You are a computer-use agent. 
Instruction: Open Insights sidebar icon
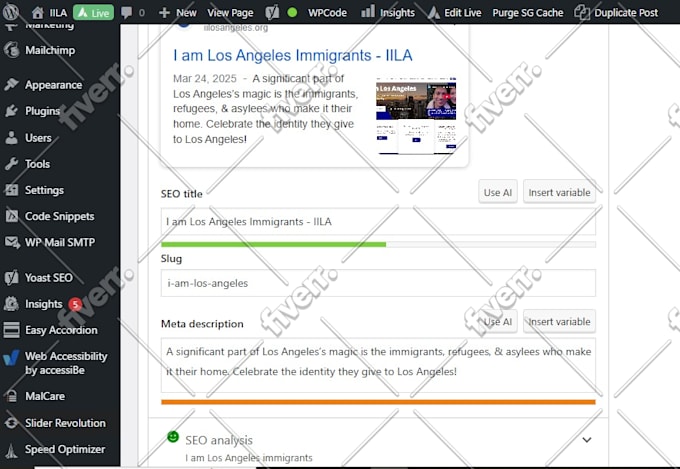[x=12, y=304]
